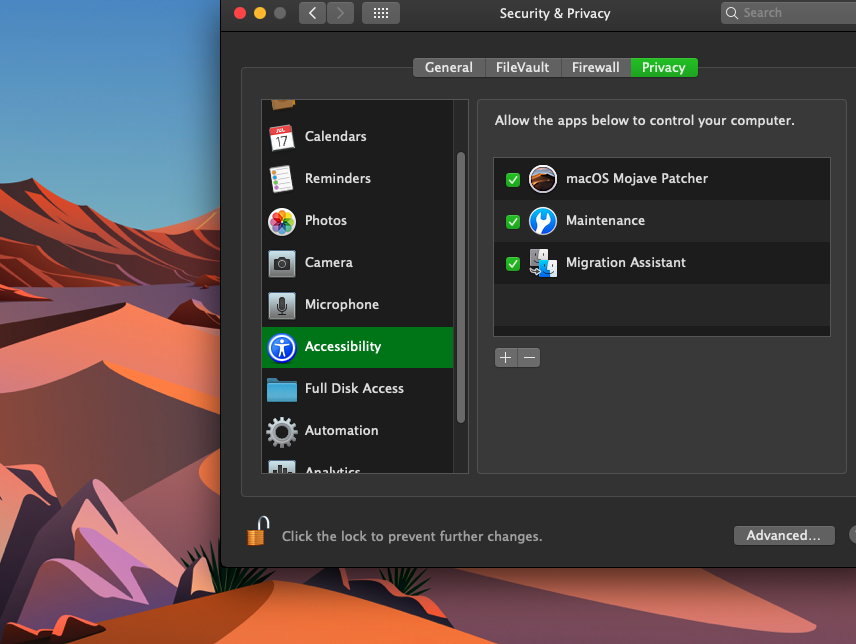Select the Calendars text label

[335, 136]
